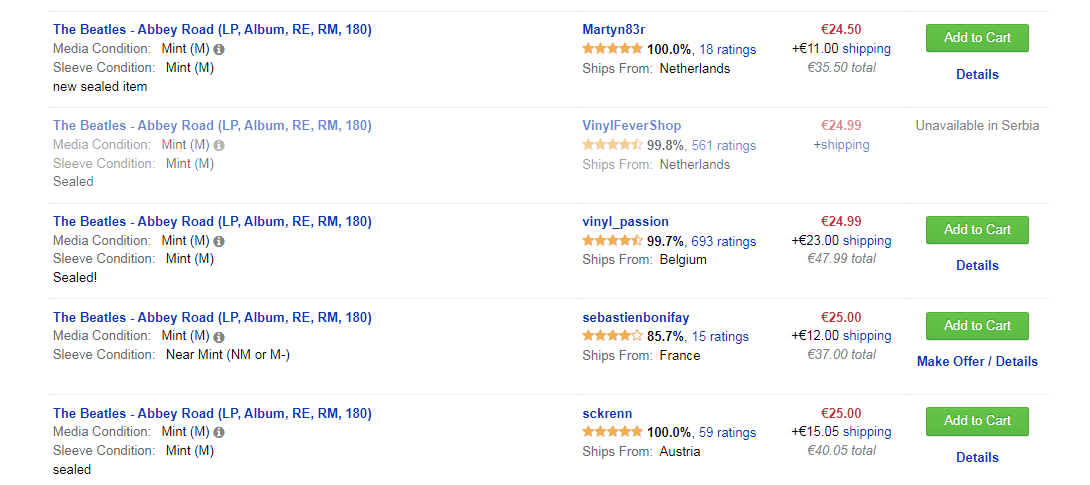The height and width of the screenshot is (485, 1090).
Task: Add sebastienbonifay's €25.00 listing to cart
Action: pos(977,326)
